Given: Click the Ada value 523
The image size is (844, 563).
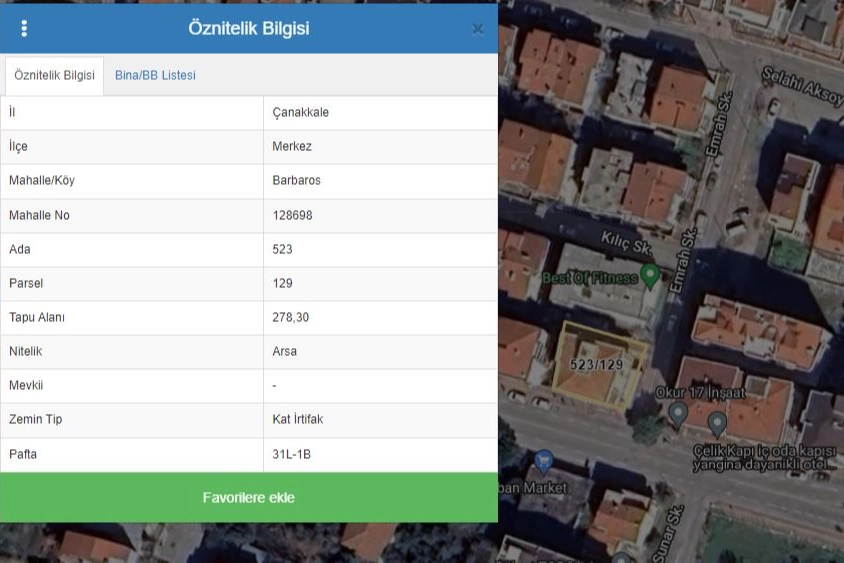Looking at the screenshot, I should pos(282,250).
